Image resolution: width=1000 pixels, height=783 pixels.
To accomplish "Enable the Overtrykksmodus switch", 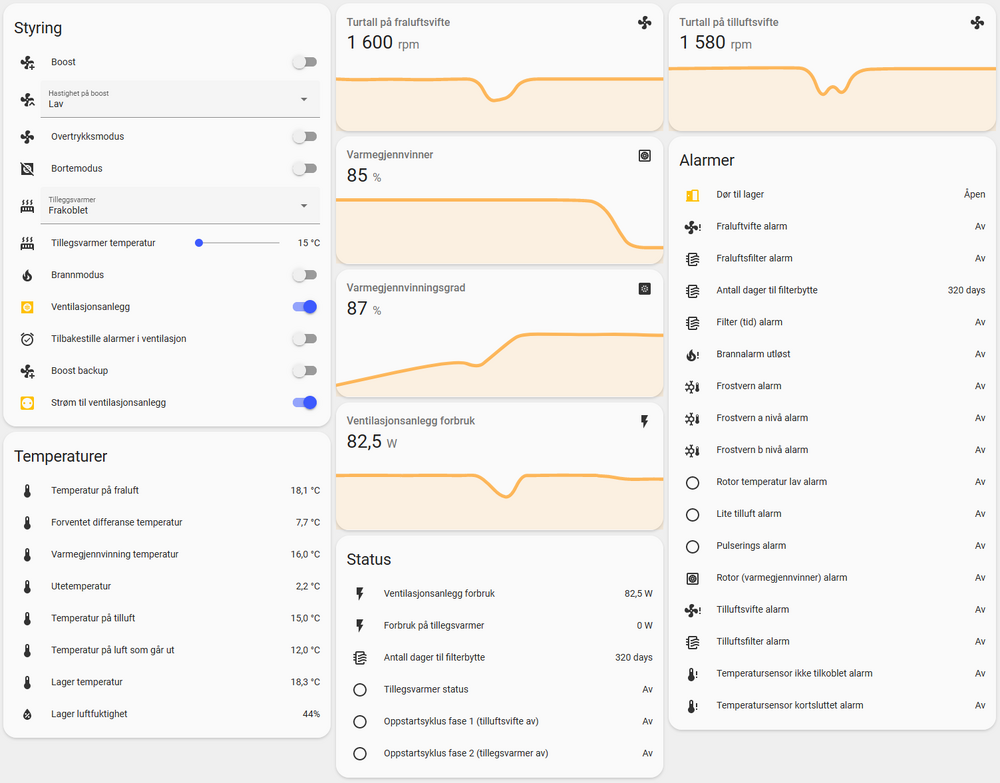I will pos(305,137).
